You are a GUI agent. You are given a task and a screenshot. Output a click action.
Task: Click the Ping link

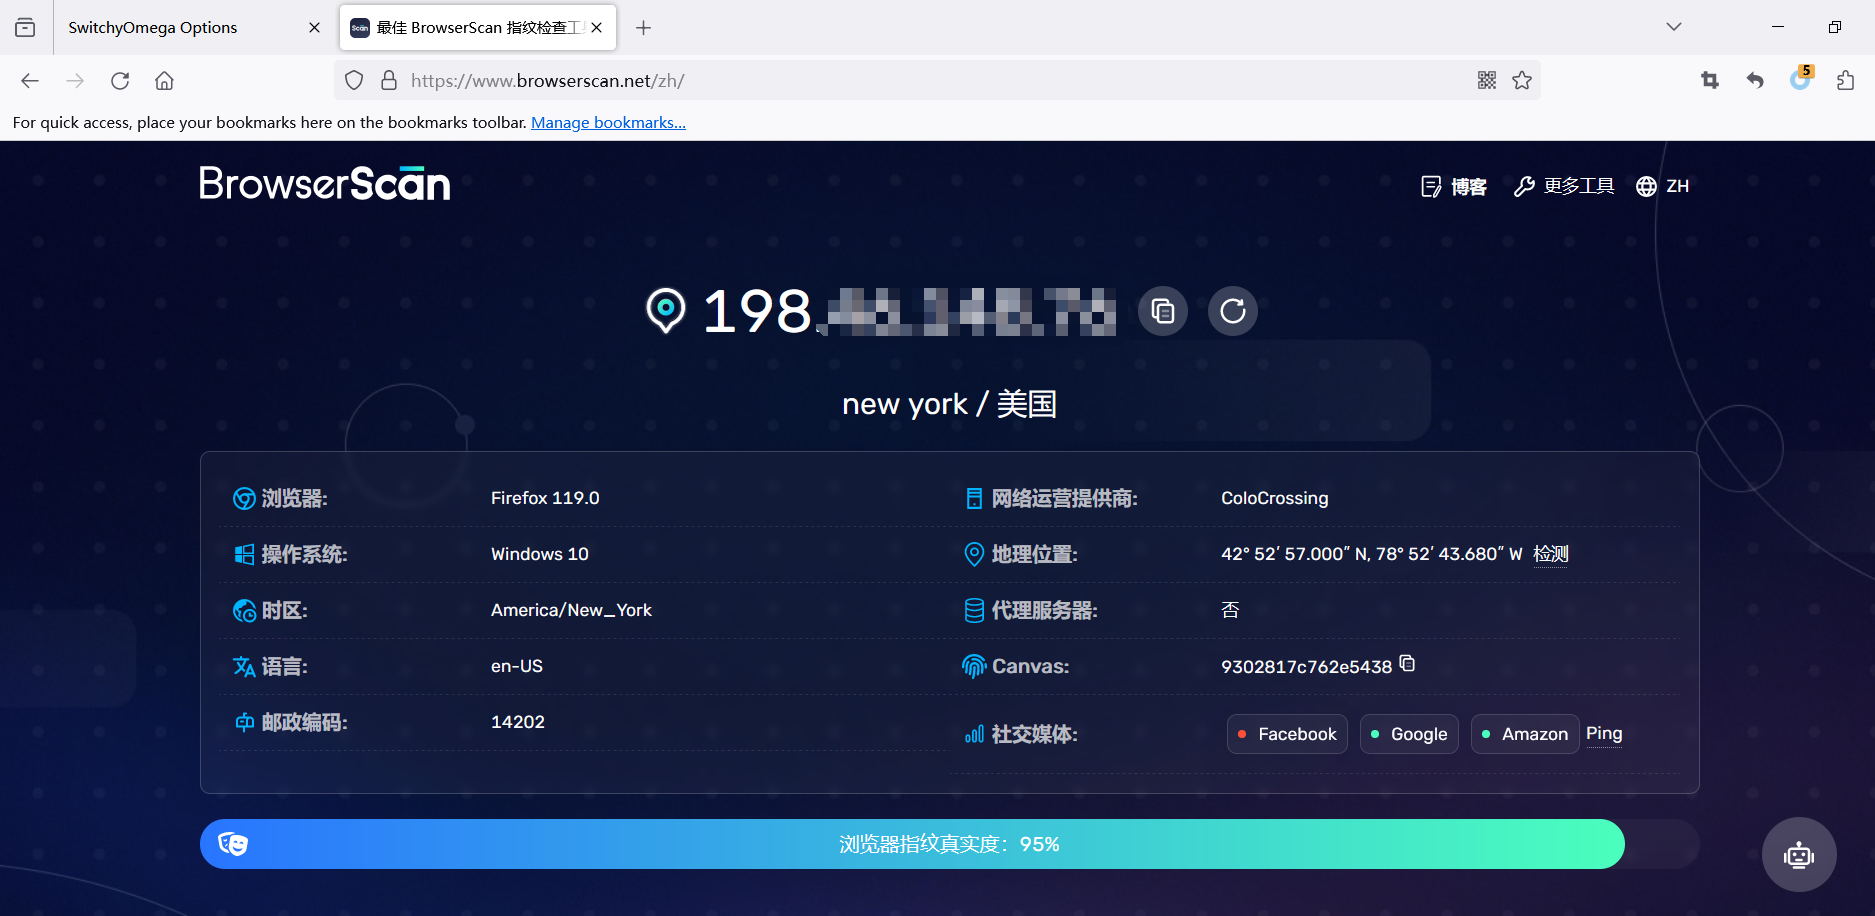coord(1604,734)
